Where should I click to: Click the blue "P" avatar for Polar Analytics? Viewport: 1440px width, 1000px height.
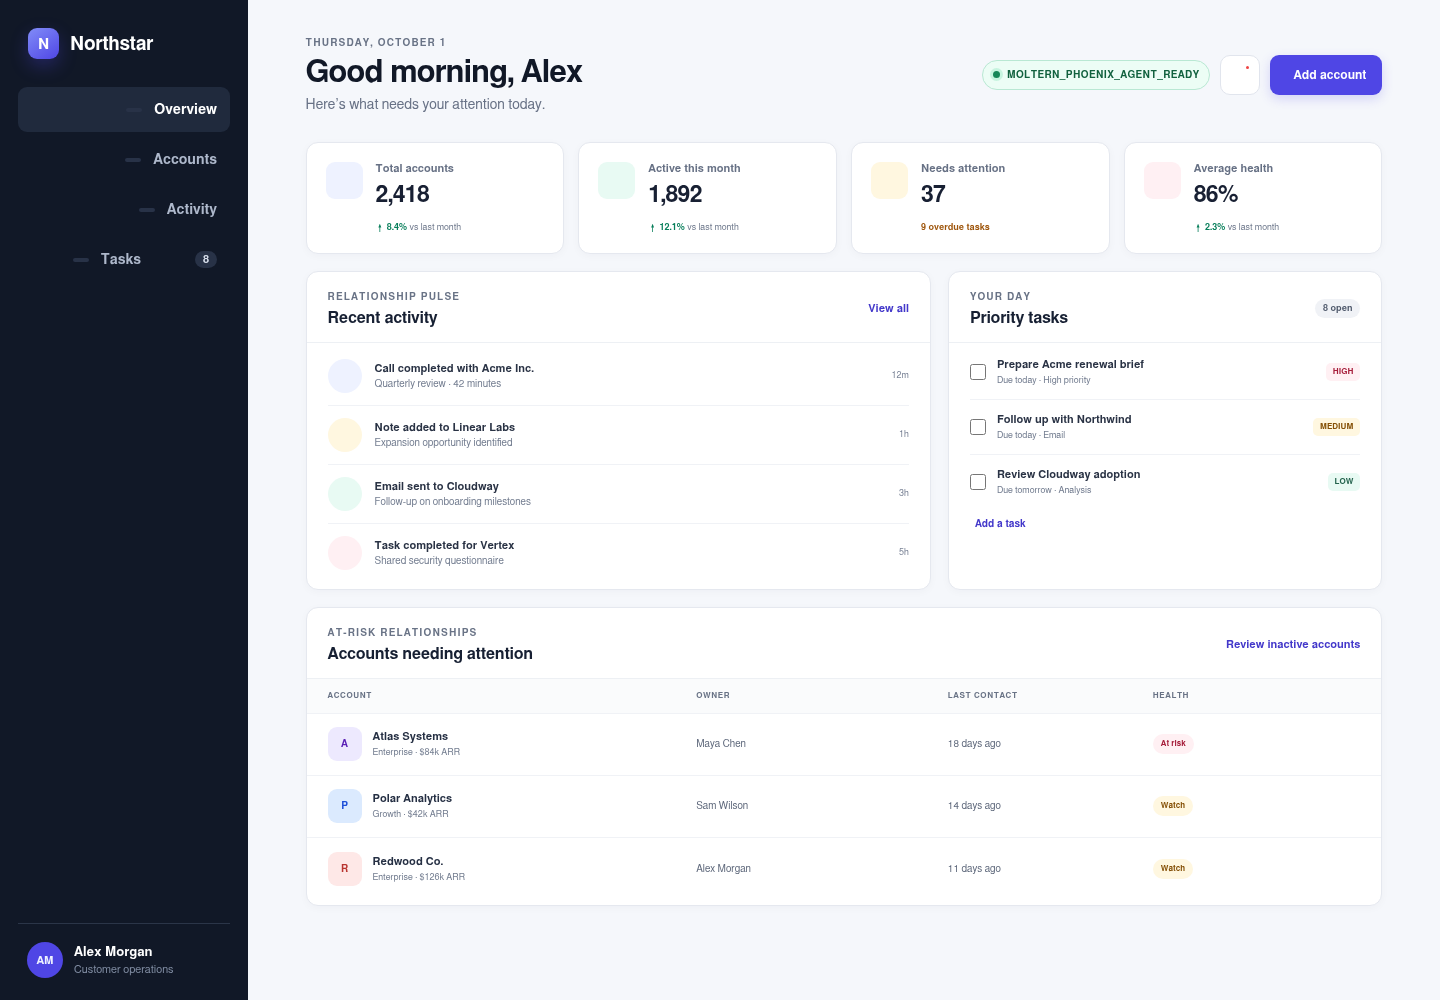[345, 806]
